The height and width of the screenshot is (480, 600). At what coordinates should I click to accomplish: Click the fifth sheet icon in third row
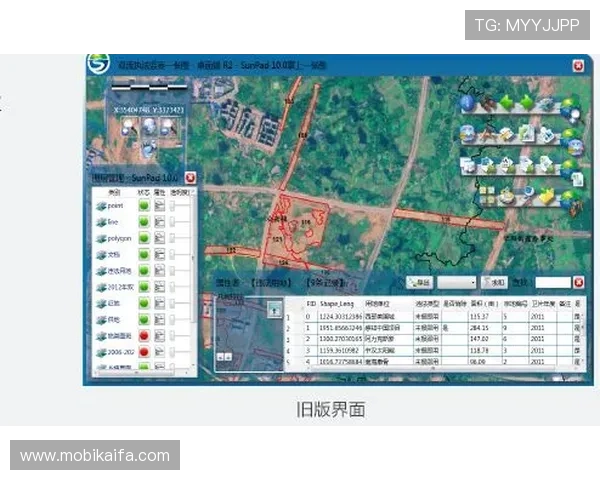point(547,165)
